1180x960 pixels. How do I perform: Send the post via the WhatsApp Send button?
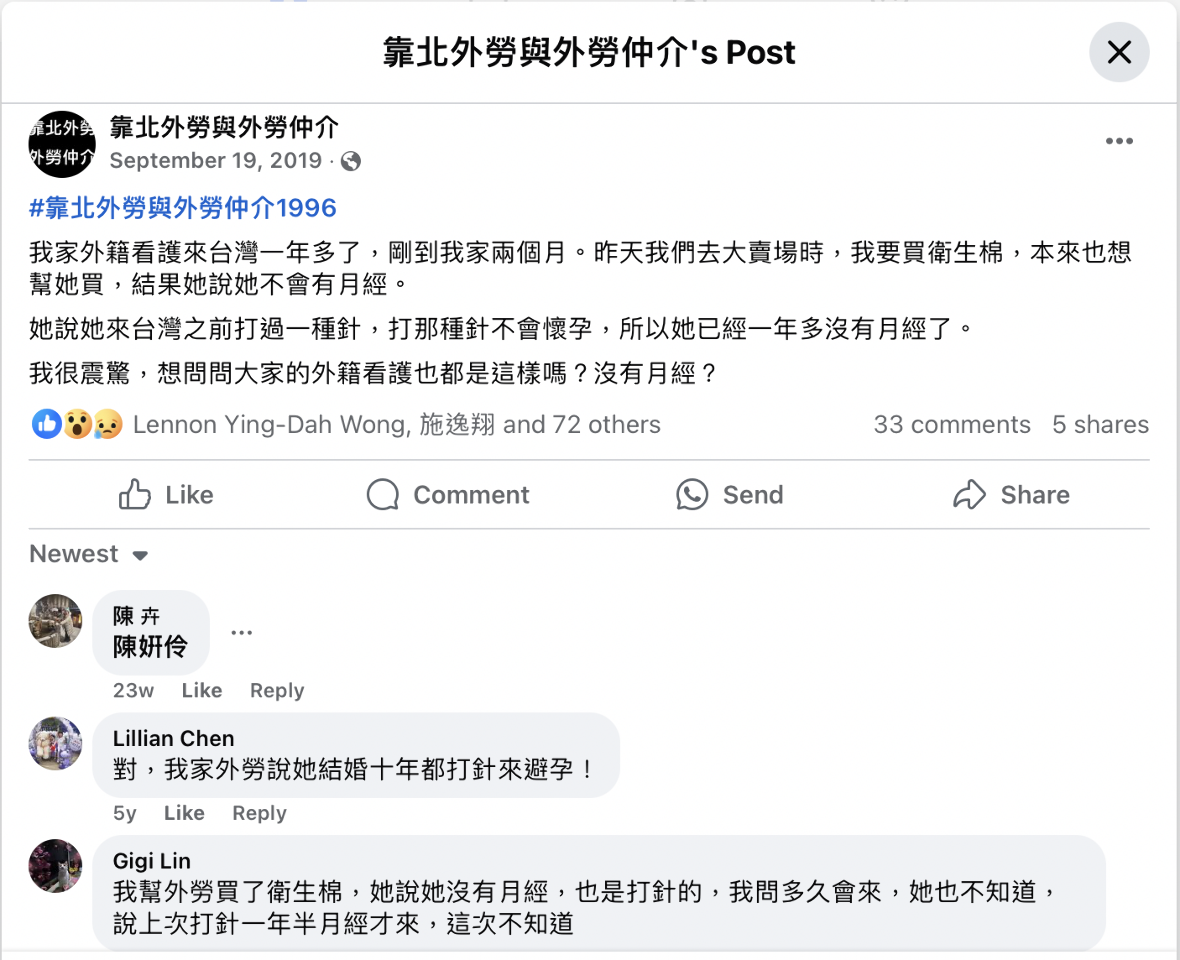(732, 495)
